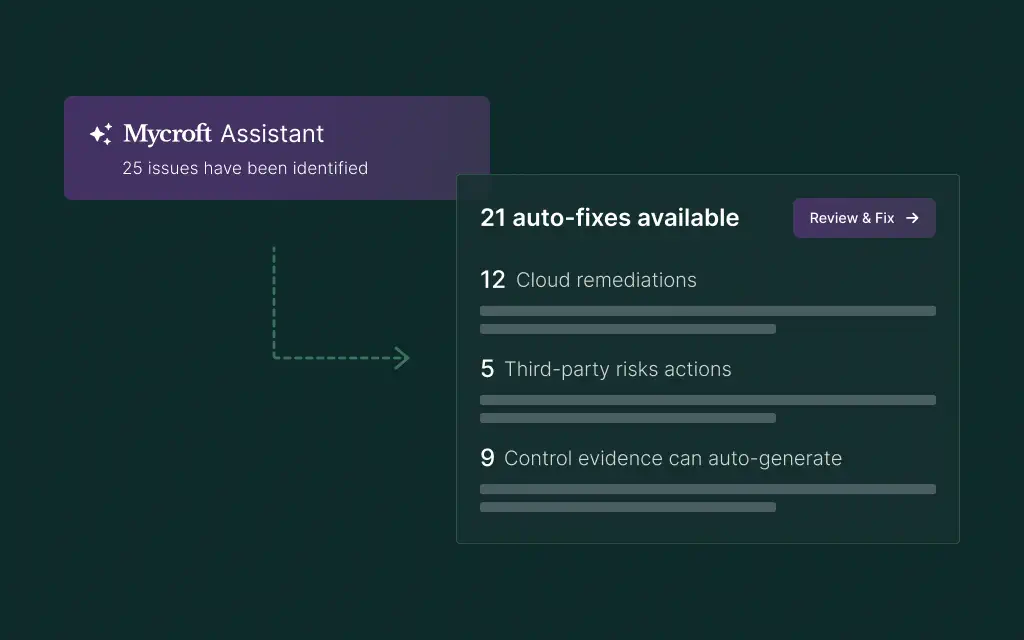
Task: Select '9 Control evidence can auto-generate' row
Action: point(661,458)
